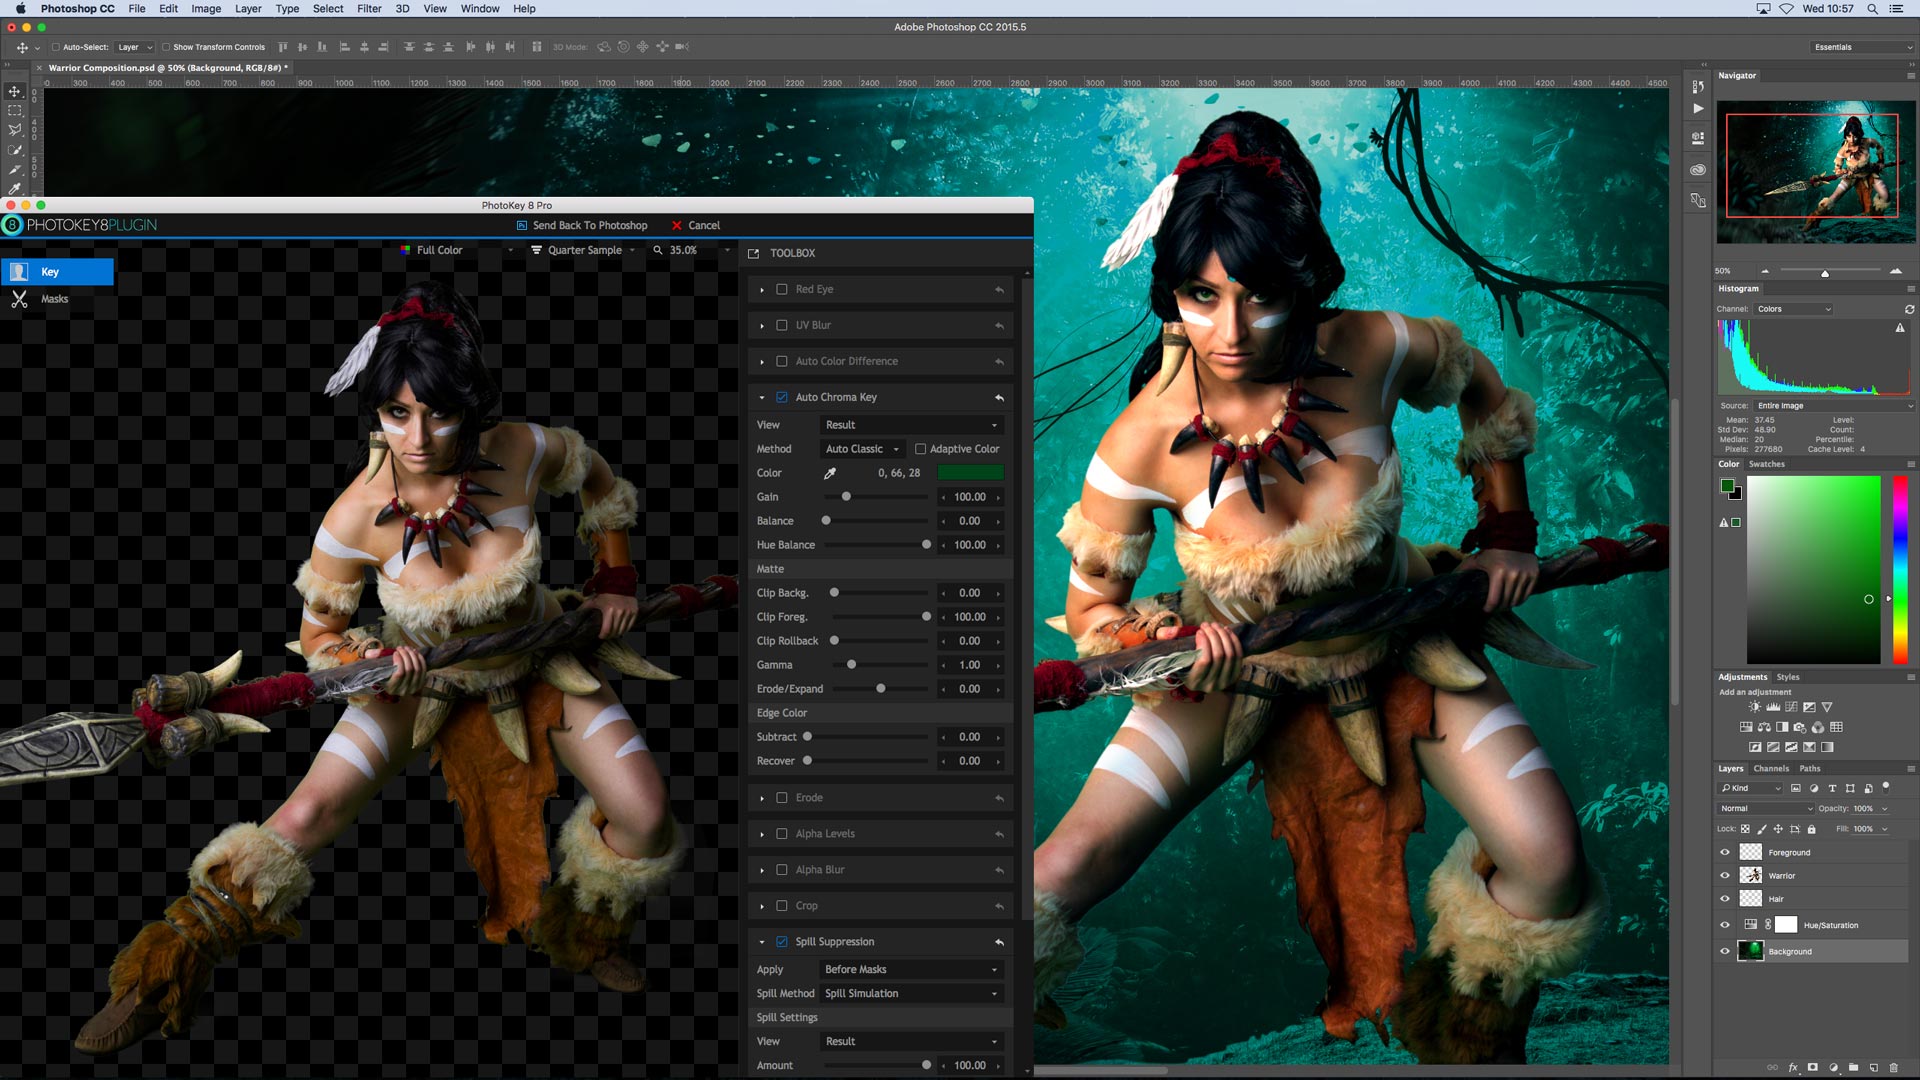The image size is (1920, 1080).
Task: Click Send Back To Photoshop
Action: click(x=582, y=226)
